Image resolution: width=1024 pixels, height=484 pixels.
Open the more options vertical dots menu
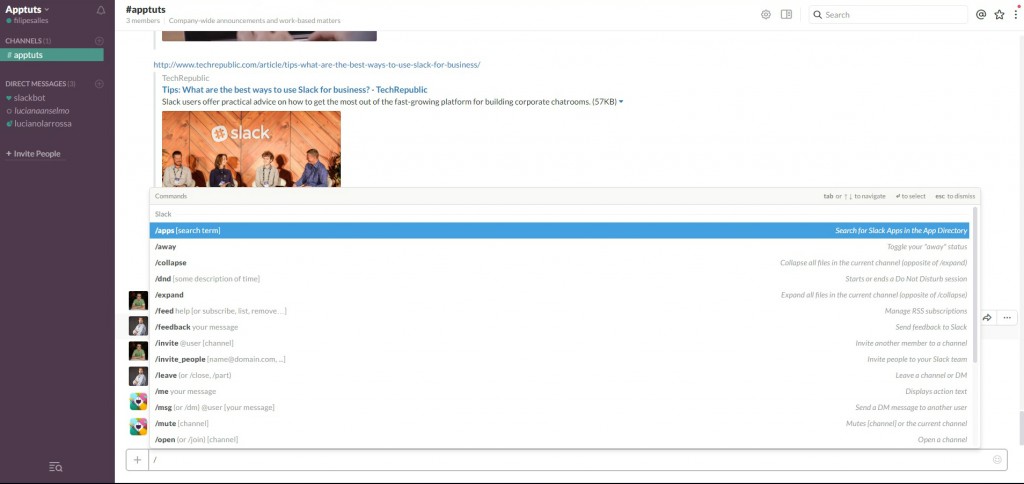pos(1016,14)
